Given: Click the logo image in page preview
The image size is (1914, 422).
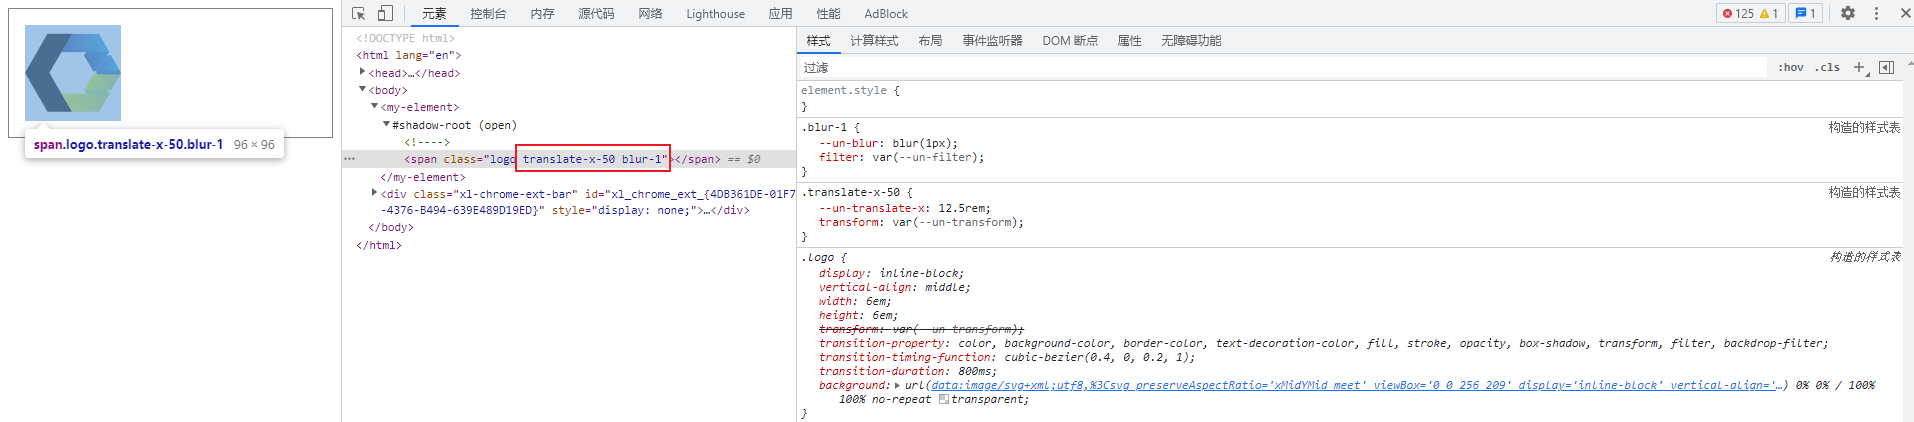Looking at the screenshot, I should point(73,73).
